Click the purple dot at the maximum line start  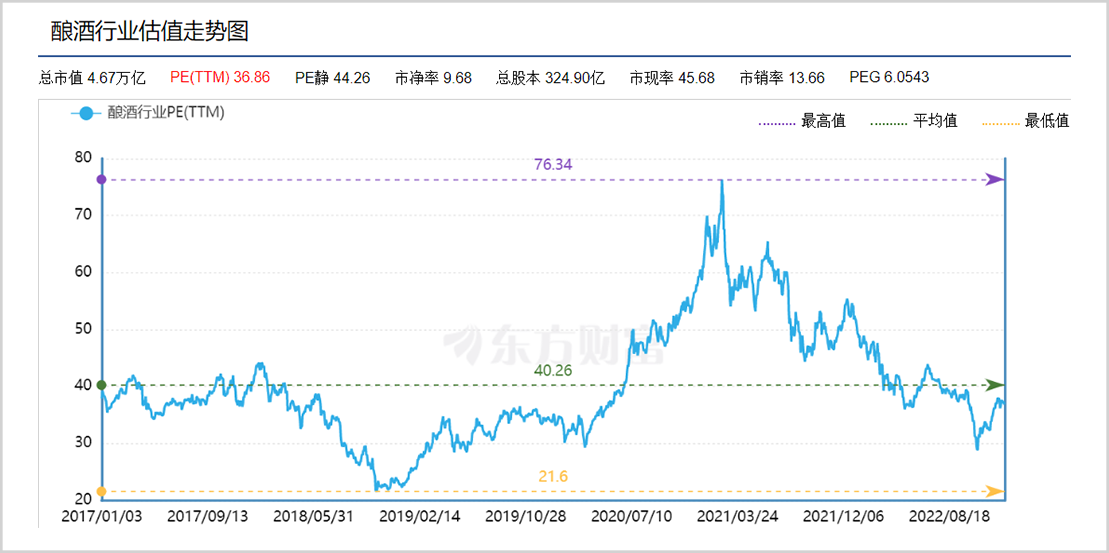(101, 179)
